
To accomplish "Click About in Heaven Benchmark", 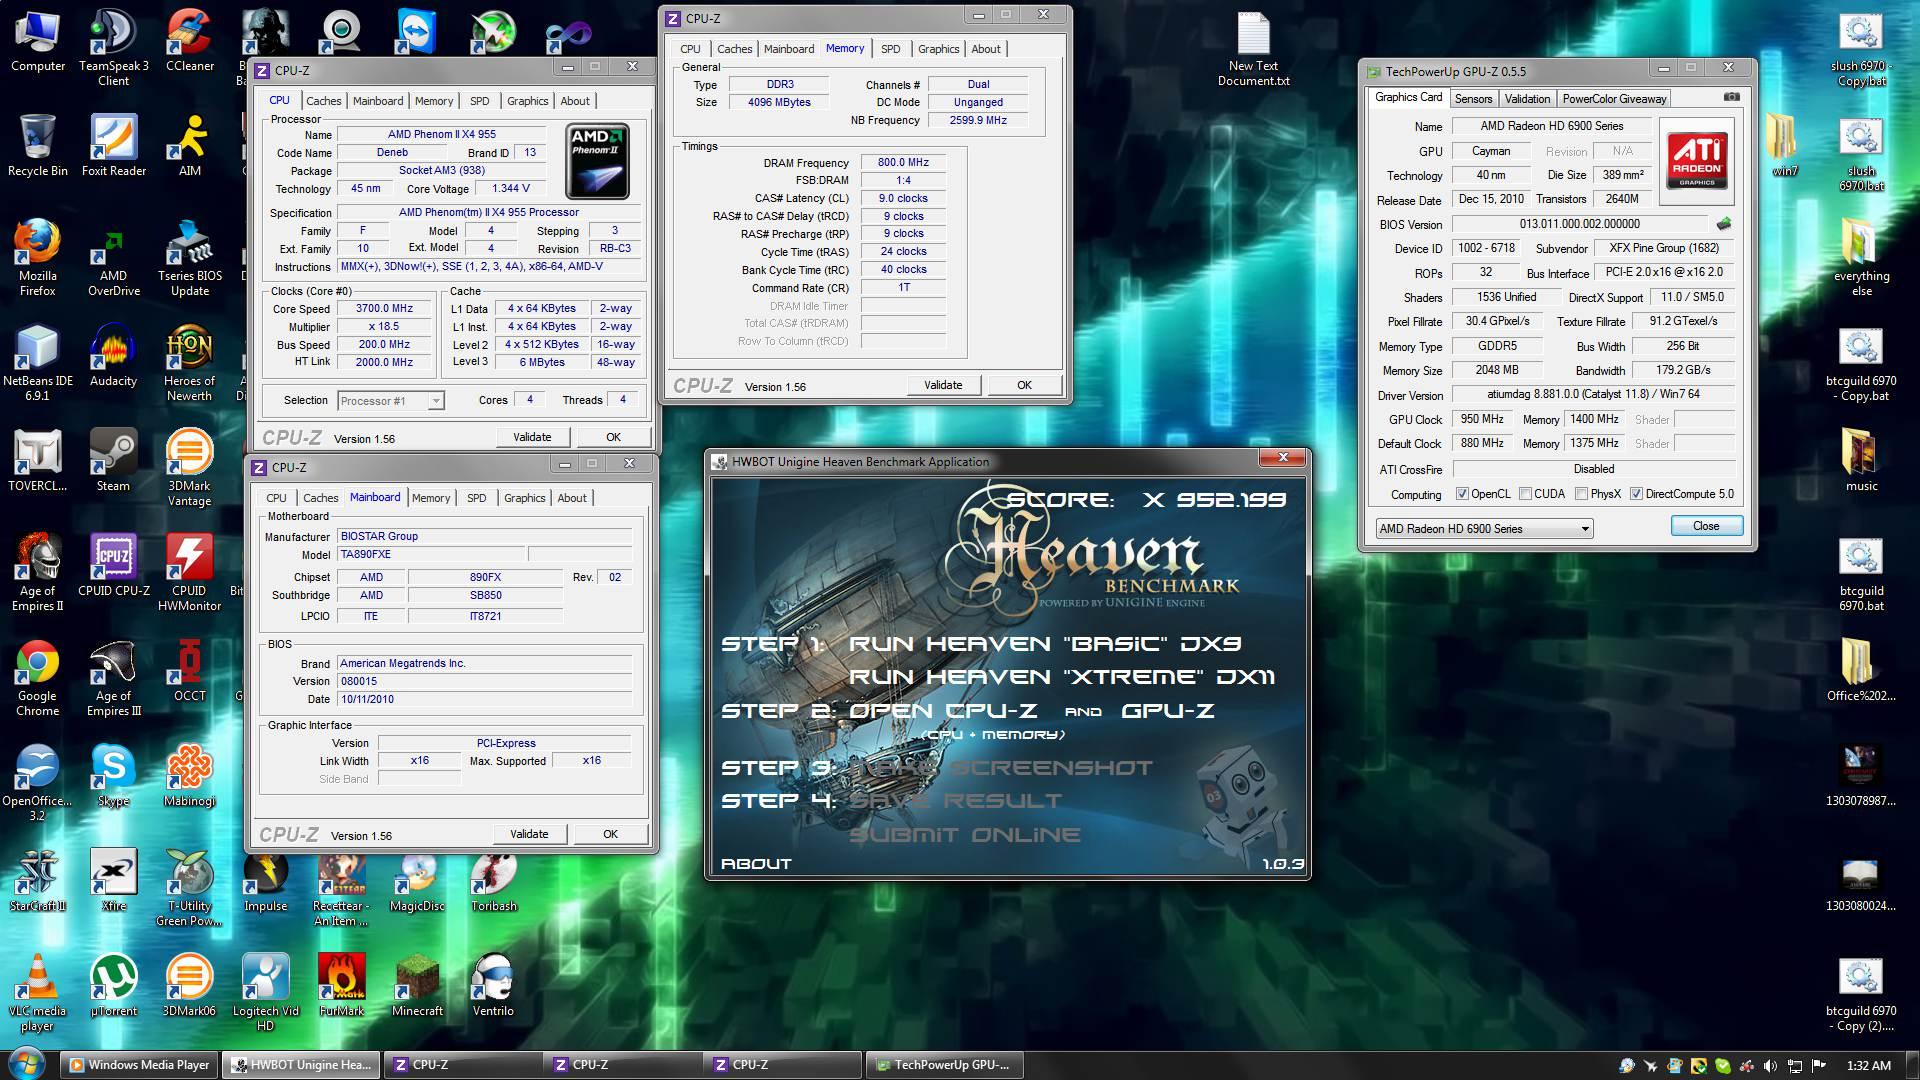I will (x=756, y=864).
